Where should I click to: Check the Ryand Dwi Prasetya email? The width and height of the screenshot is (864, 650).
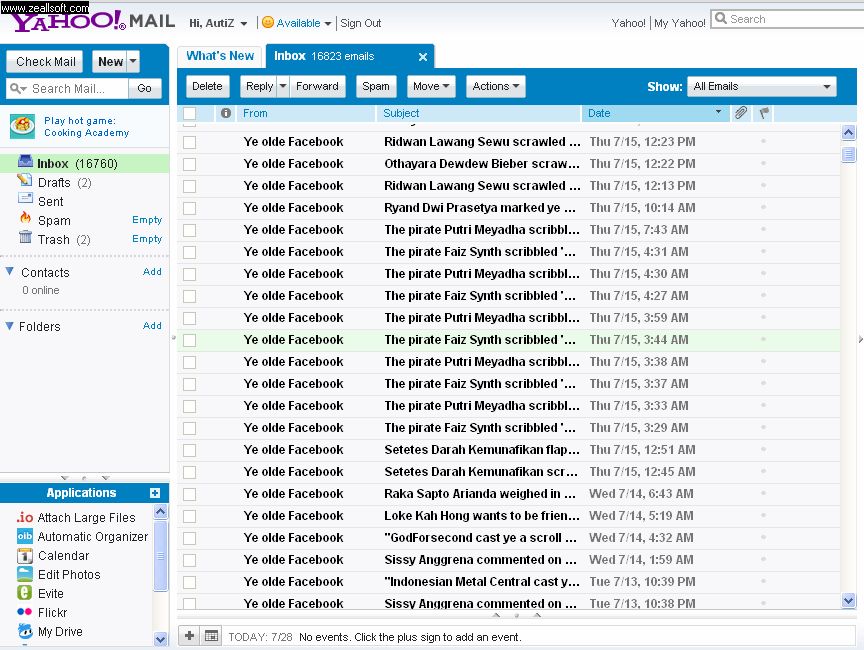(190, 208)
